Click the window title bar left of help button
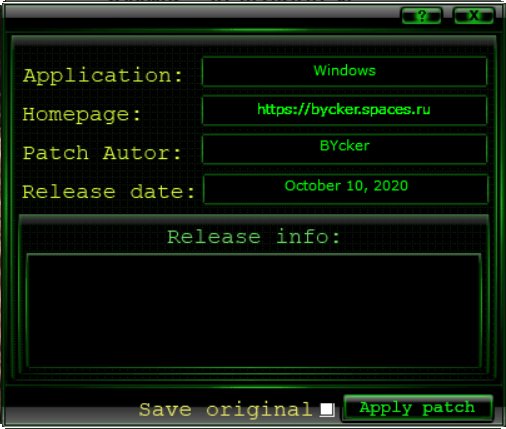The width and height of the screenshot is (506, 429). [x=200, y=13]
